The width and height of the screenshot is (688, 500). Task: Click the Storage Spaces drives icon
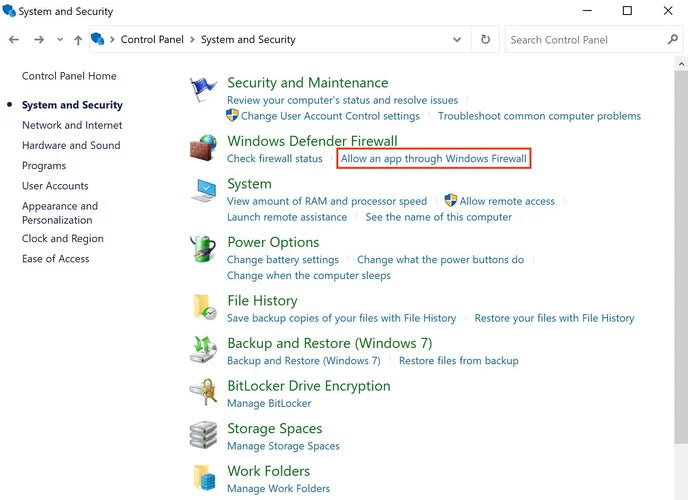click(203, 436)
